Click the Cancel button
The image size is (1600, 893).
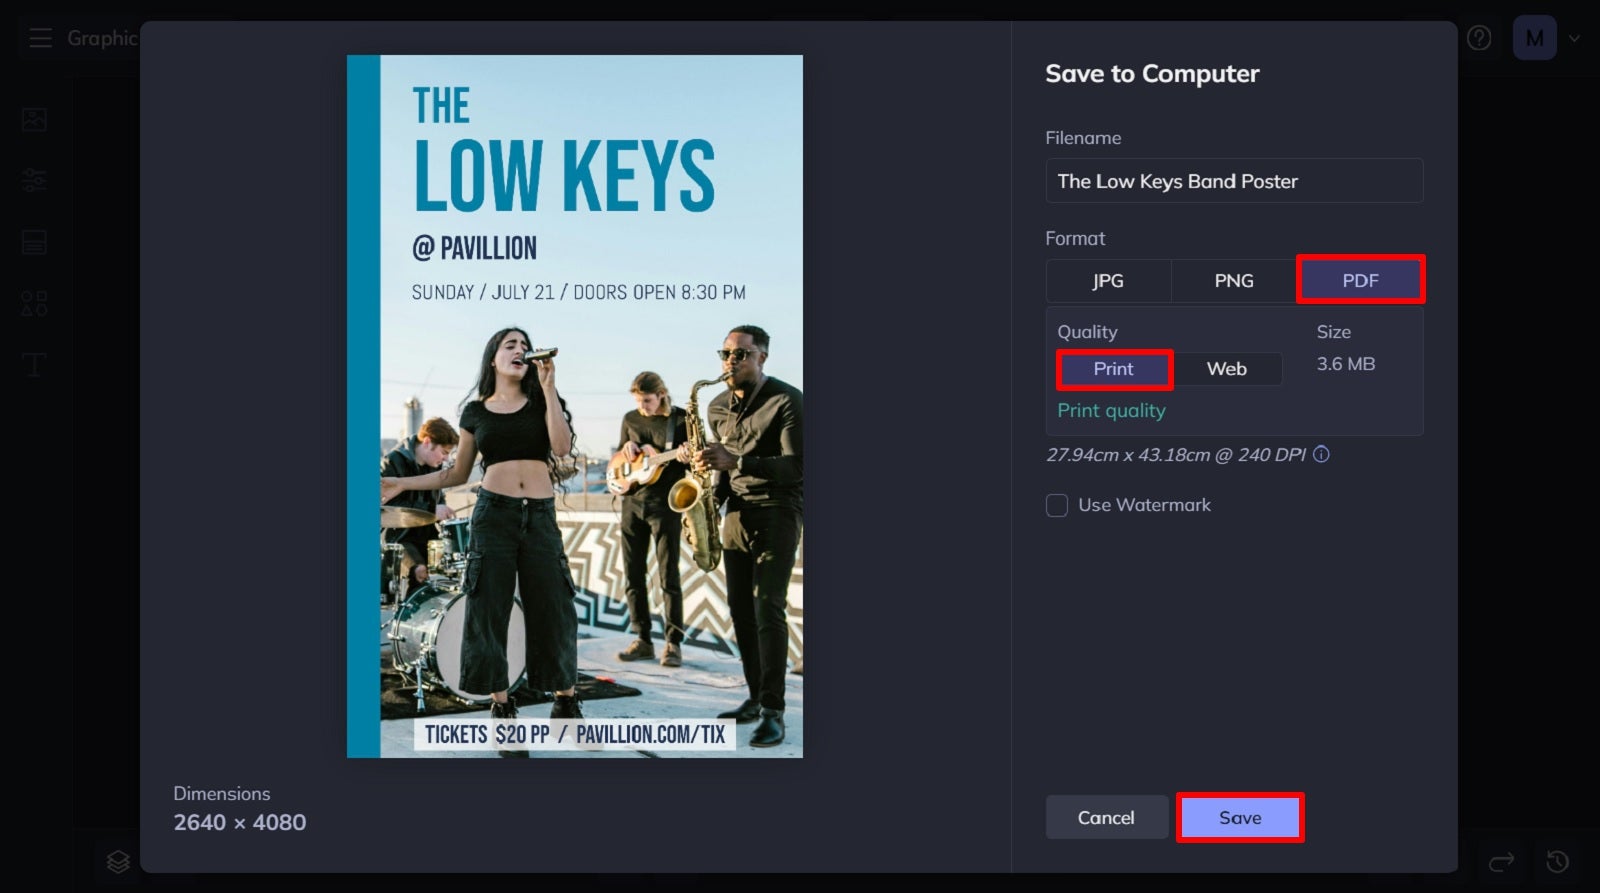(x=1106, y=817)
